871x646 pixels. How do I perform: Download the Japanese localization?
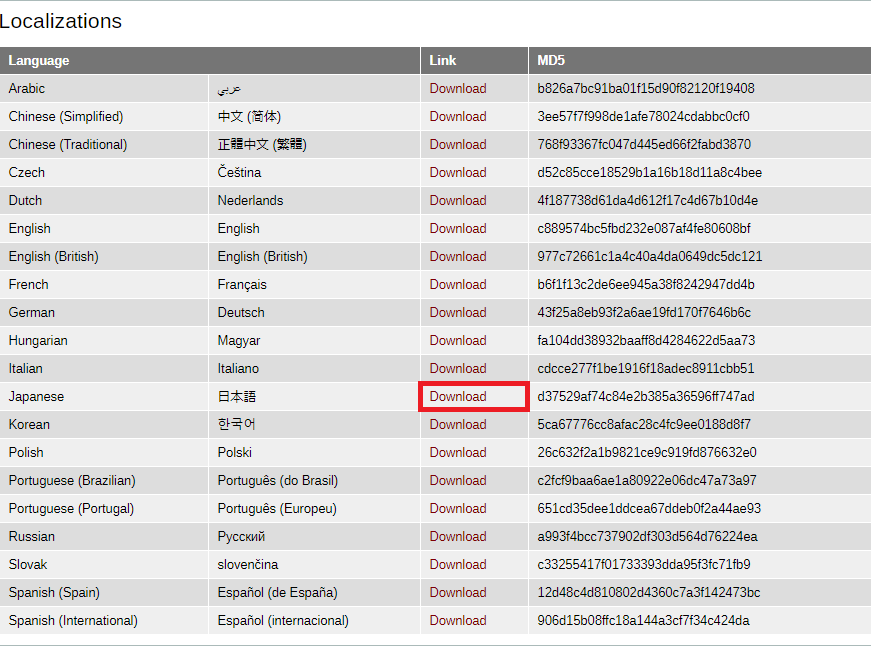[x=458, y=397]
